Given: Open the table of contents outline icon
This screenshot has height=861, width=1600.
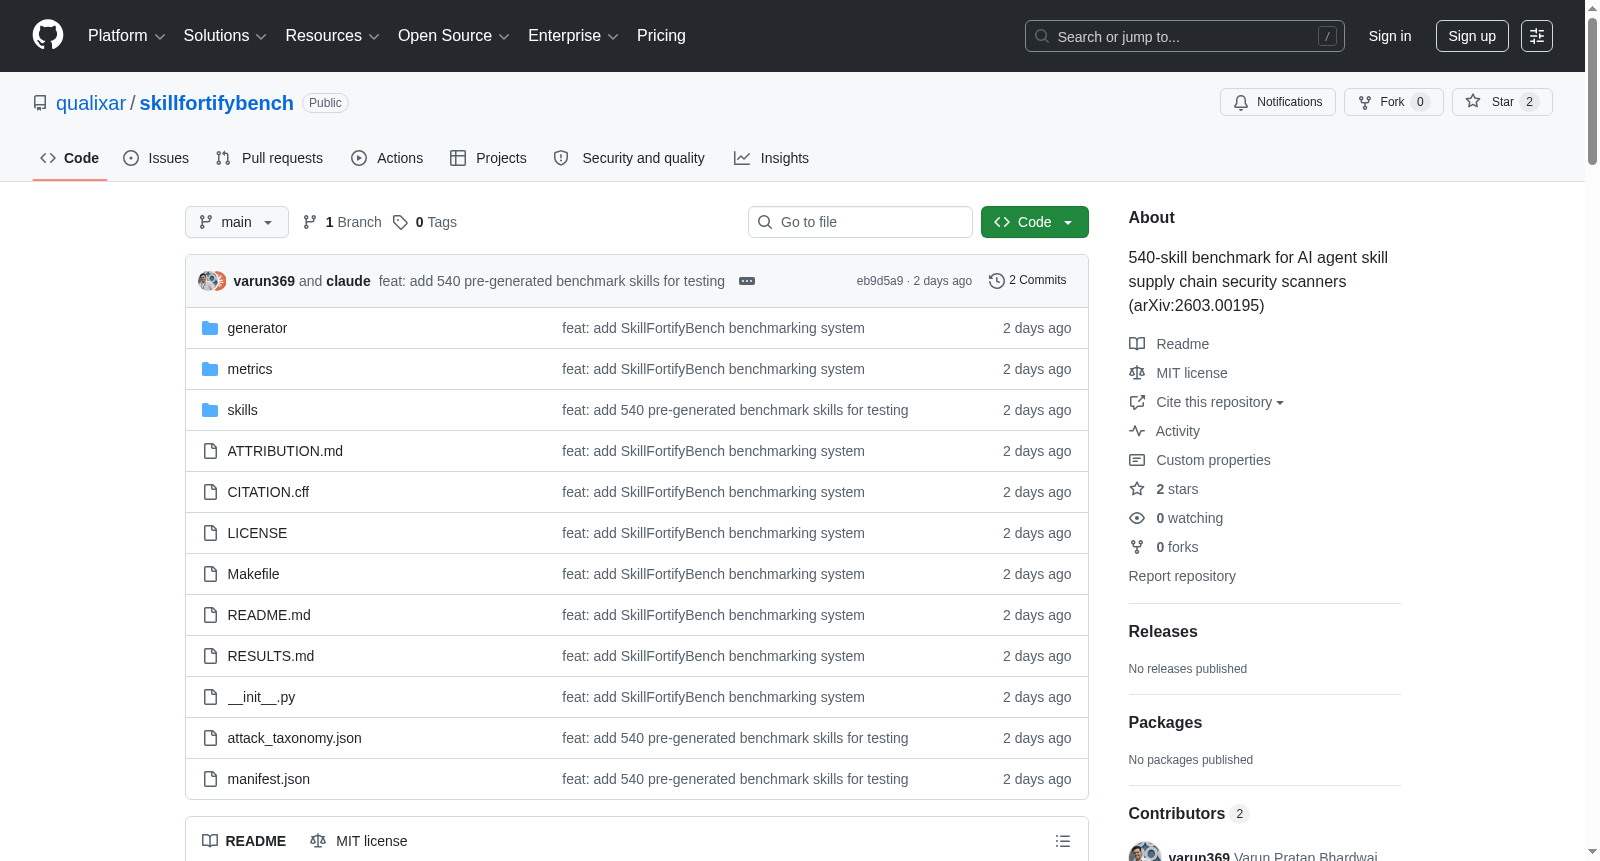Looking at the screenshot, I should click(1063, 841).
